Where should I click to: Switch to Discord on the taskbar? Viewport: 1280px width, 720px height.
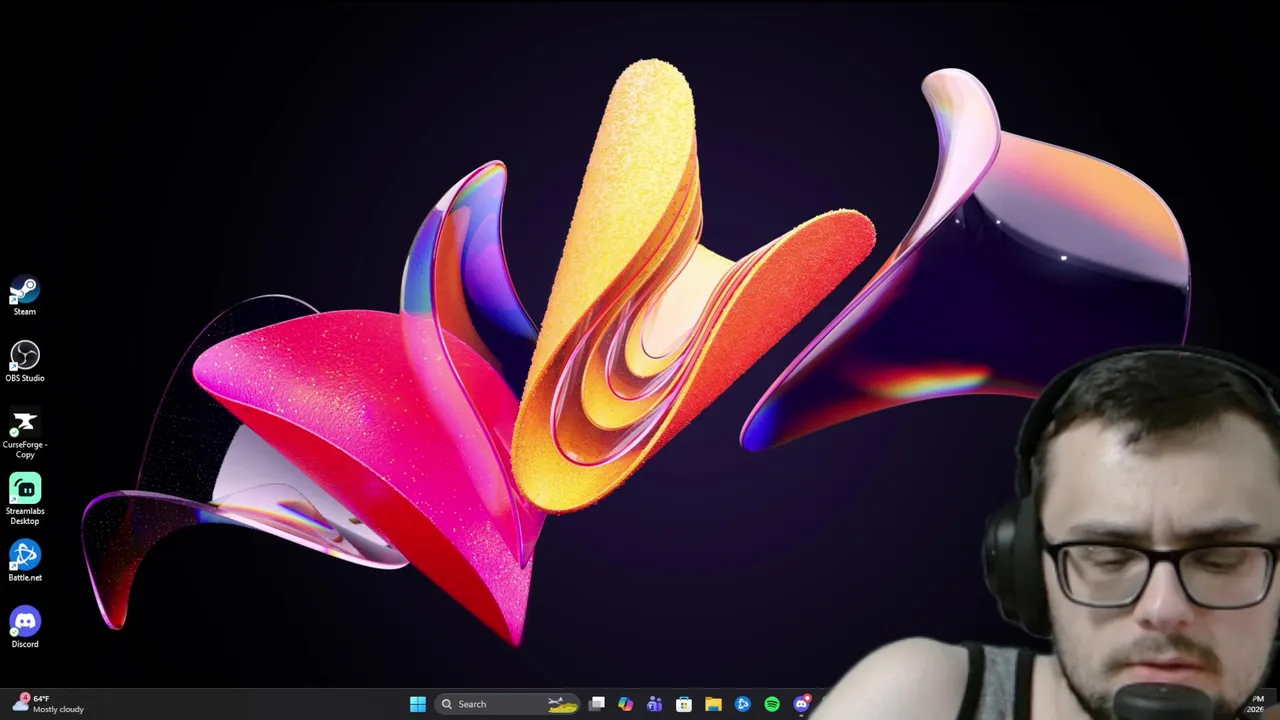(801, 704)
